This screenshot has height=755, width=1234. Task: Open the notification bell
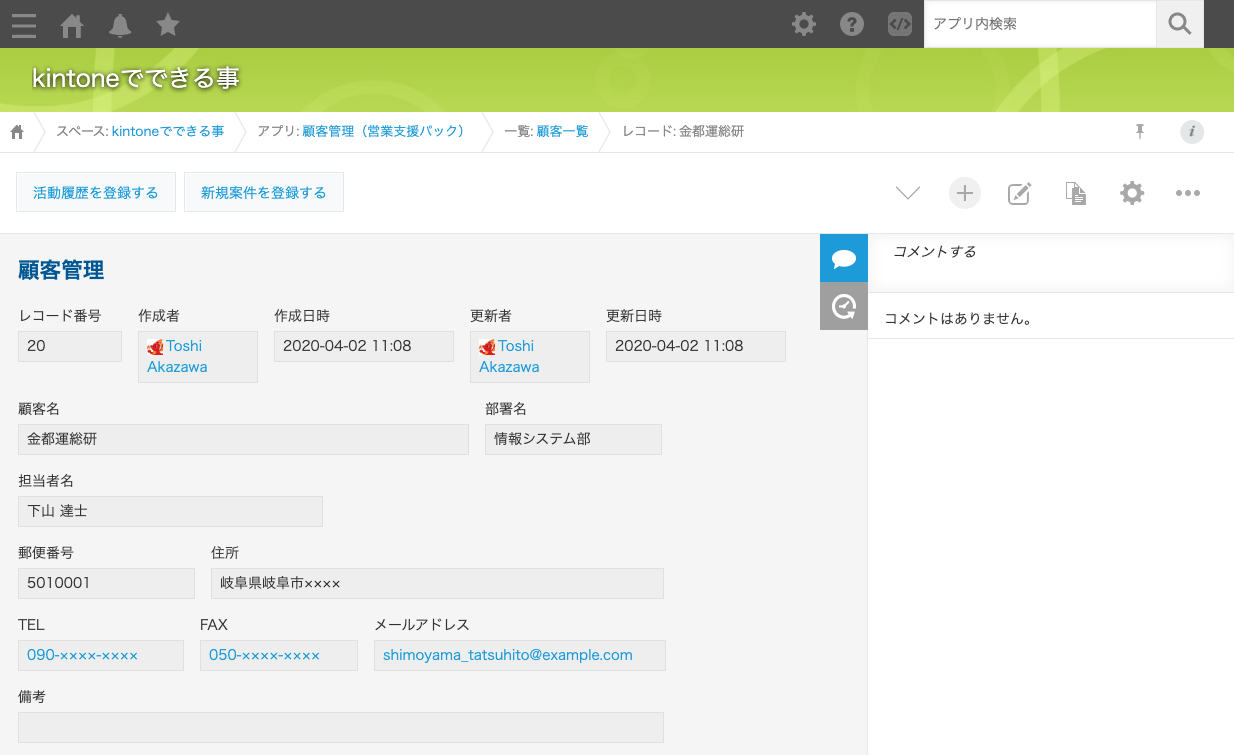[x=120, y=26]
